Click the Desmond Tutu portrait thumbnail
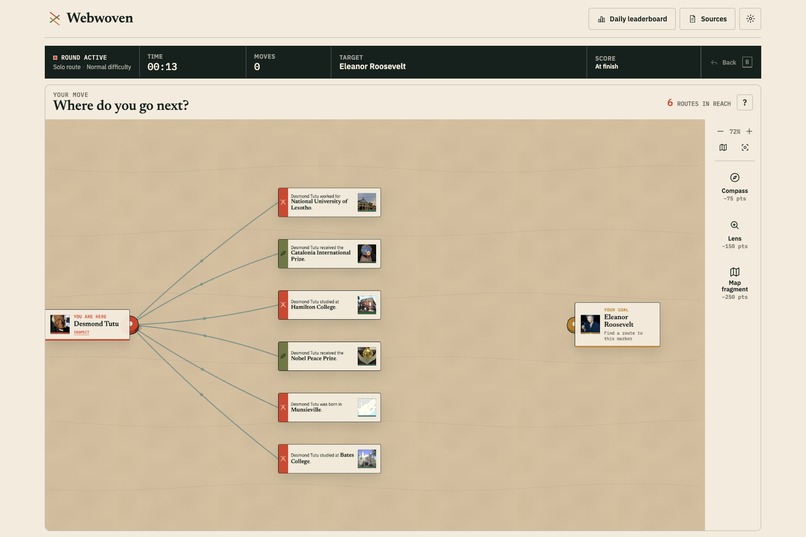 point(60,324)
